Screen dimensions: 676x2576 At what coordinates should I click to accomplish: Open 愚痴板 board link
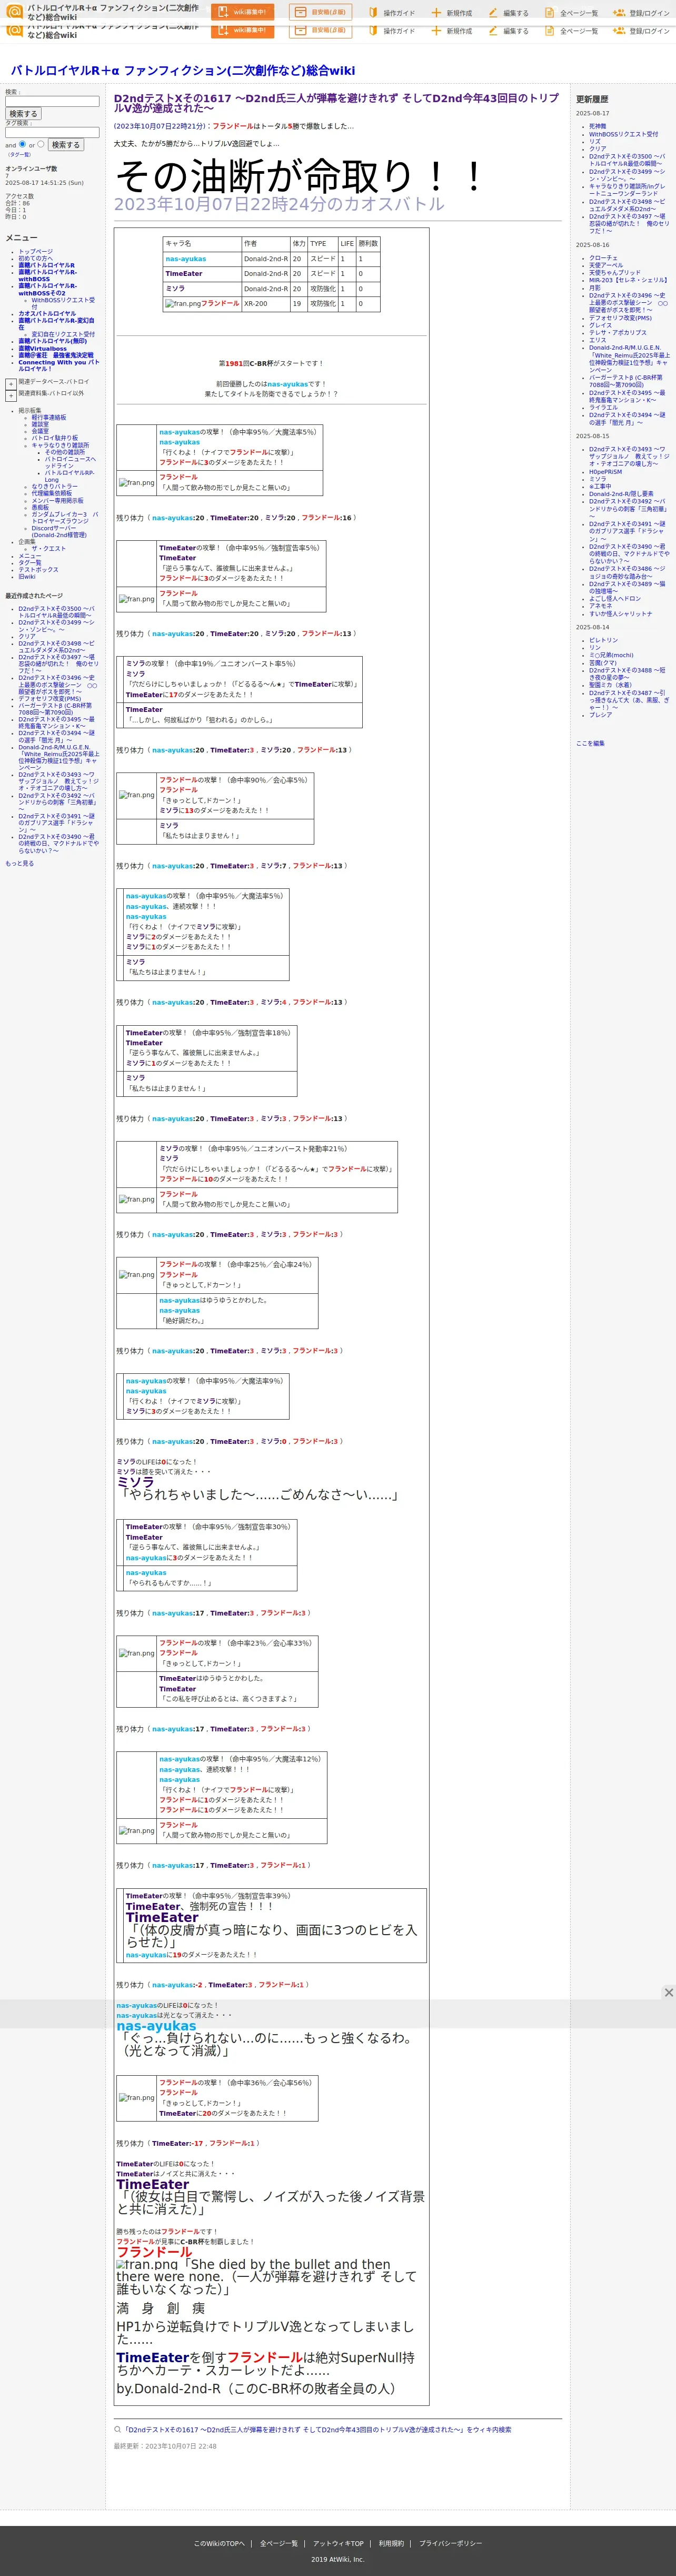point(40,507)
